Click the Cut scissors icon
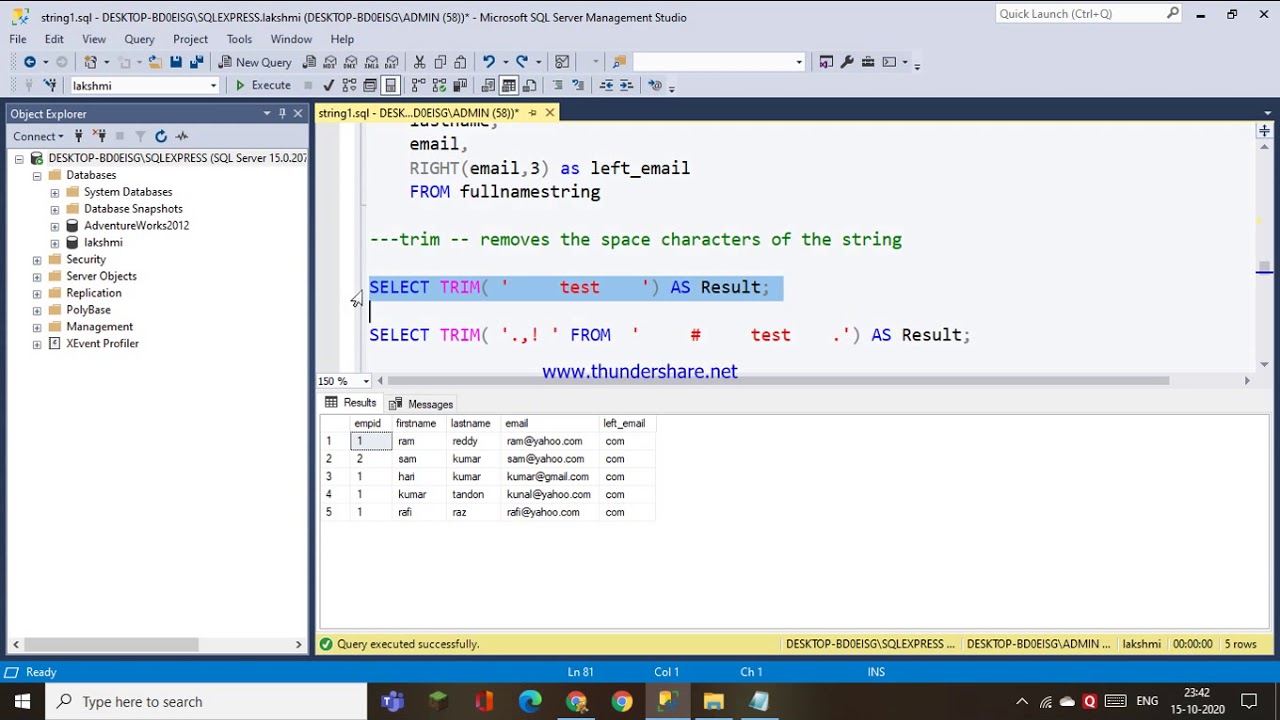The image size is (1280, 720). click(419, 62)
